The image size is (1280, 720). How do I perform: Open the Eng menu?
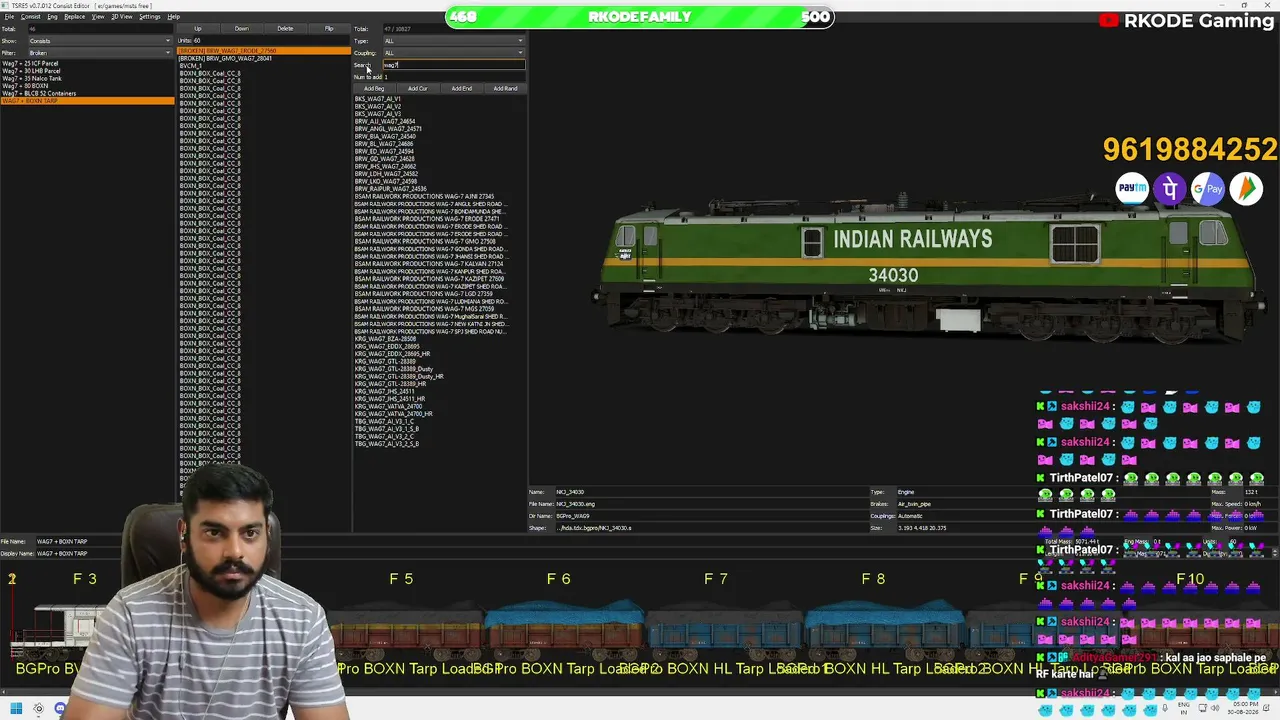click(x=53, y=17)
